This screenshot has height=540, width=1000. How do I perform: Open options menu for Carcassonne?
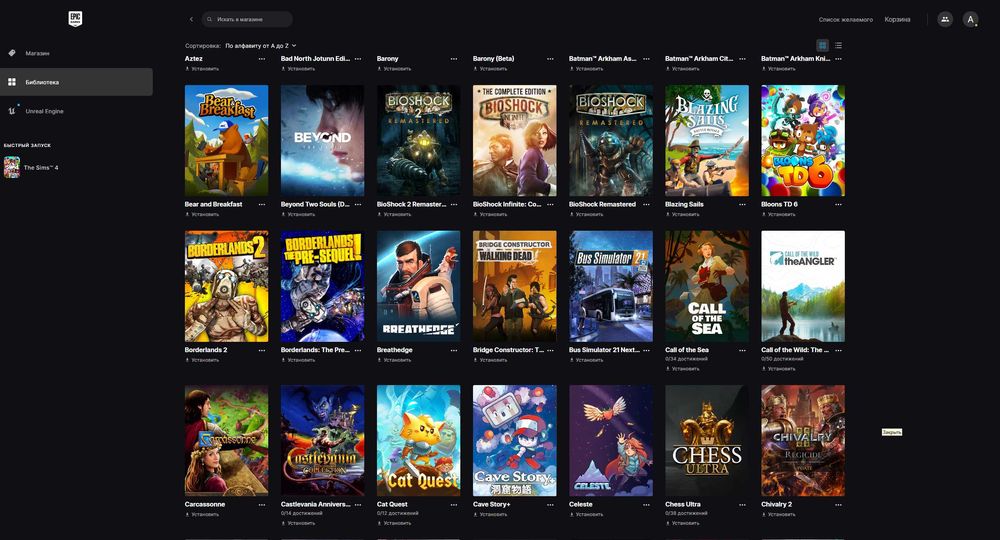262,504
